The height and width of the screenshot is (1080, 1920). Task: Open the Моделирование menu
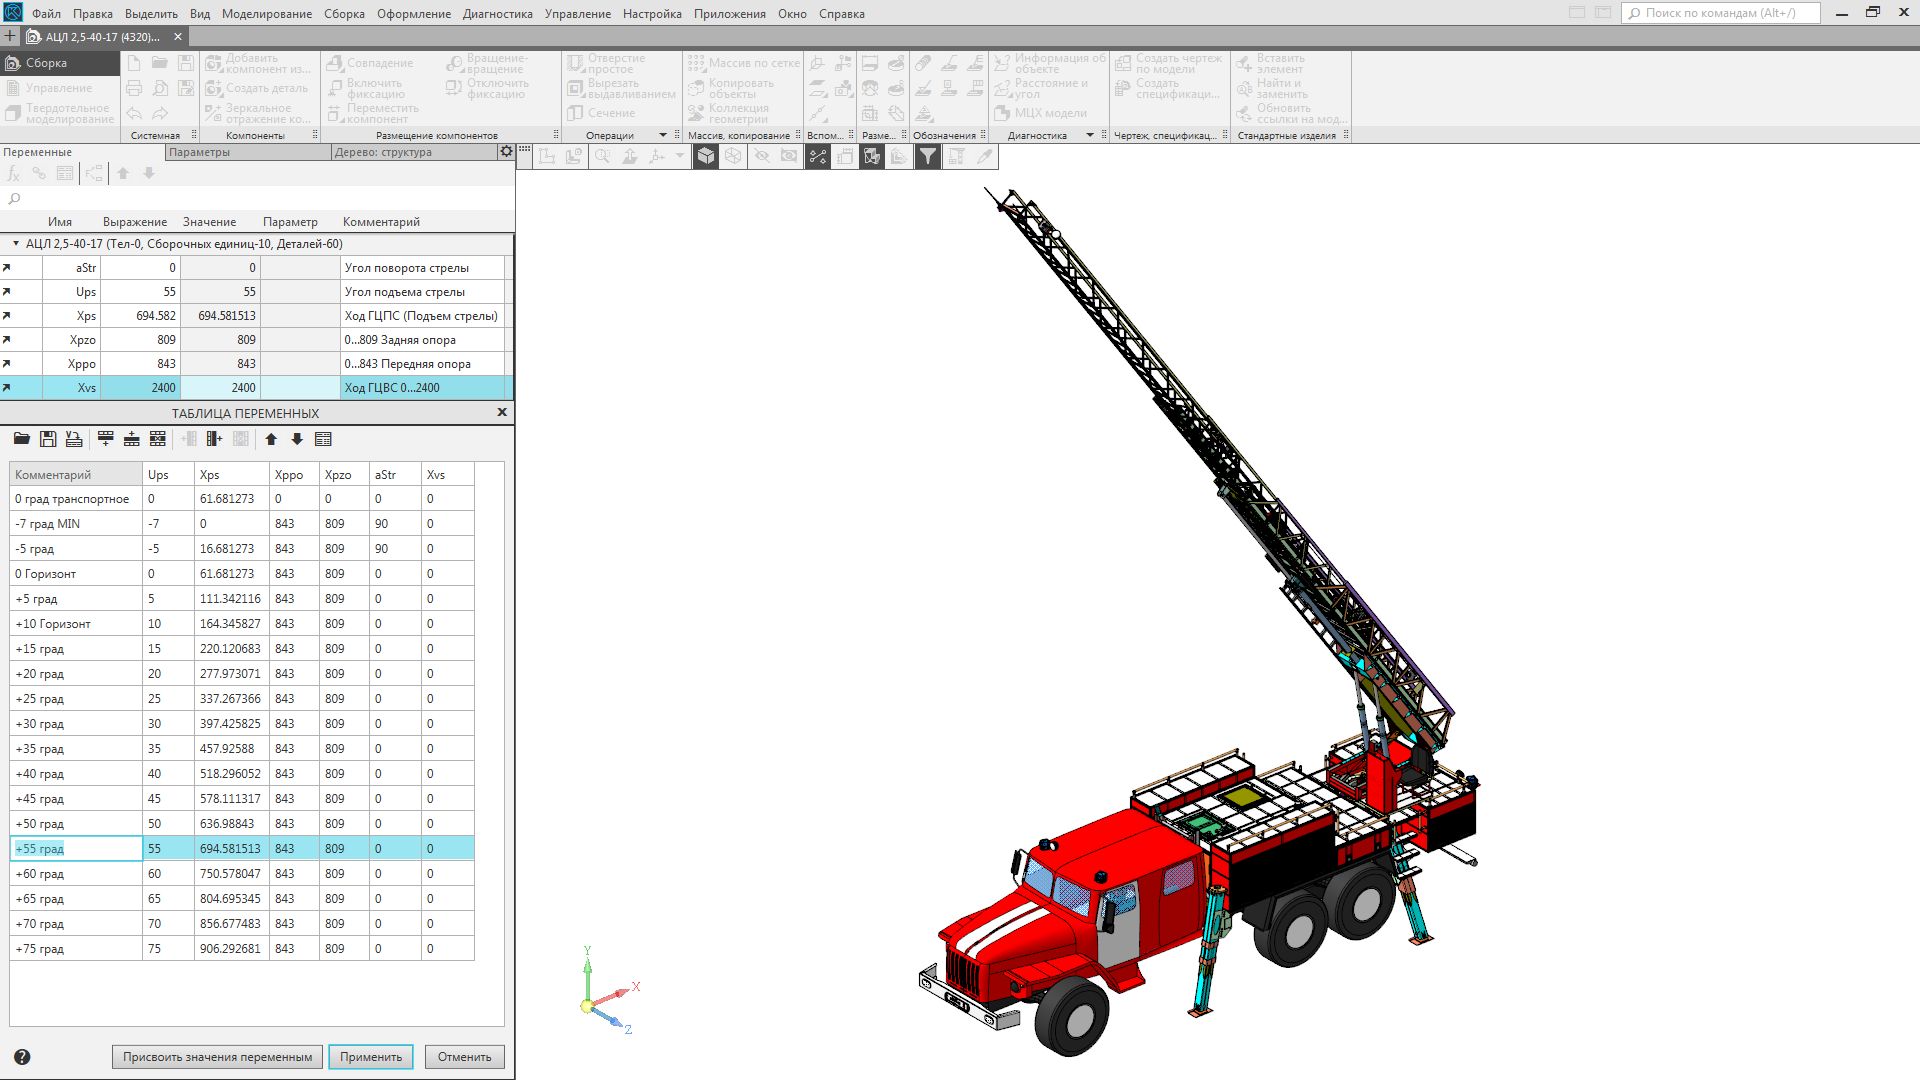(266, 14)
